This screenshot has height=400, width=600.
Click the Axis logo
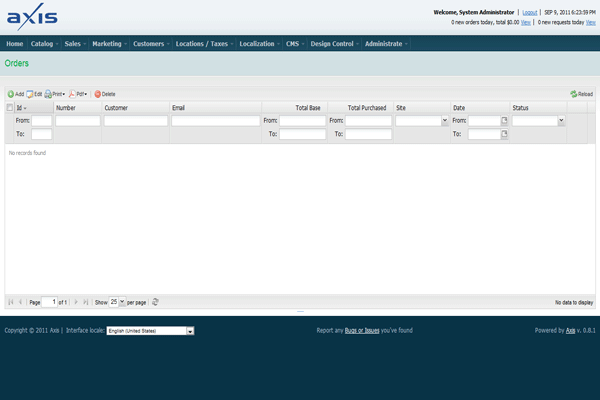pyautogui.click(x=32, y=17)
